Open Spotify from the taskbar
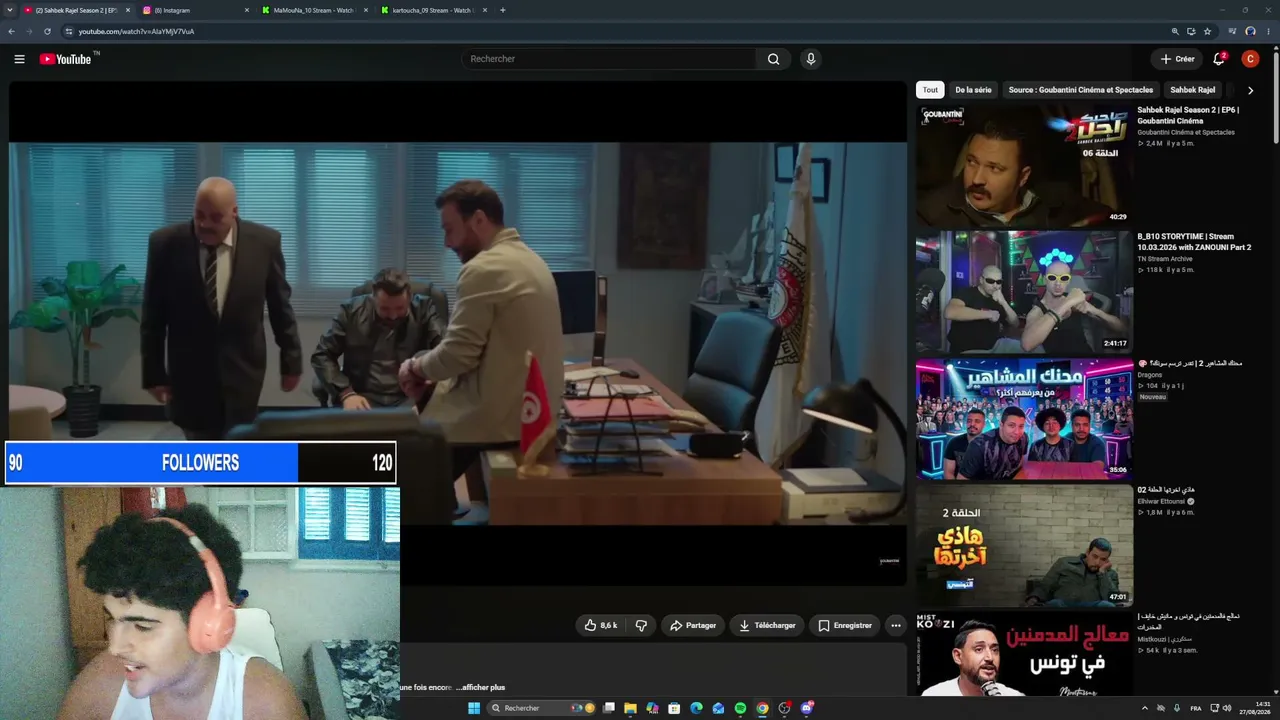1280x720 pixels. click(x=740, y=708)
